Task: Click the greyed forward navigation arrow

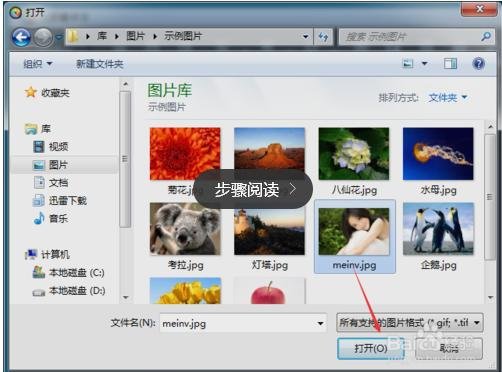Action: pos(44,37)
